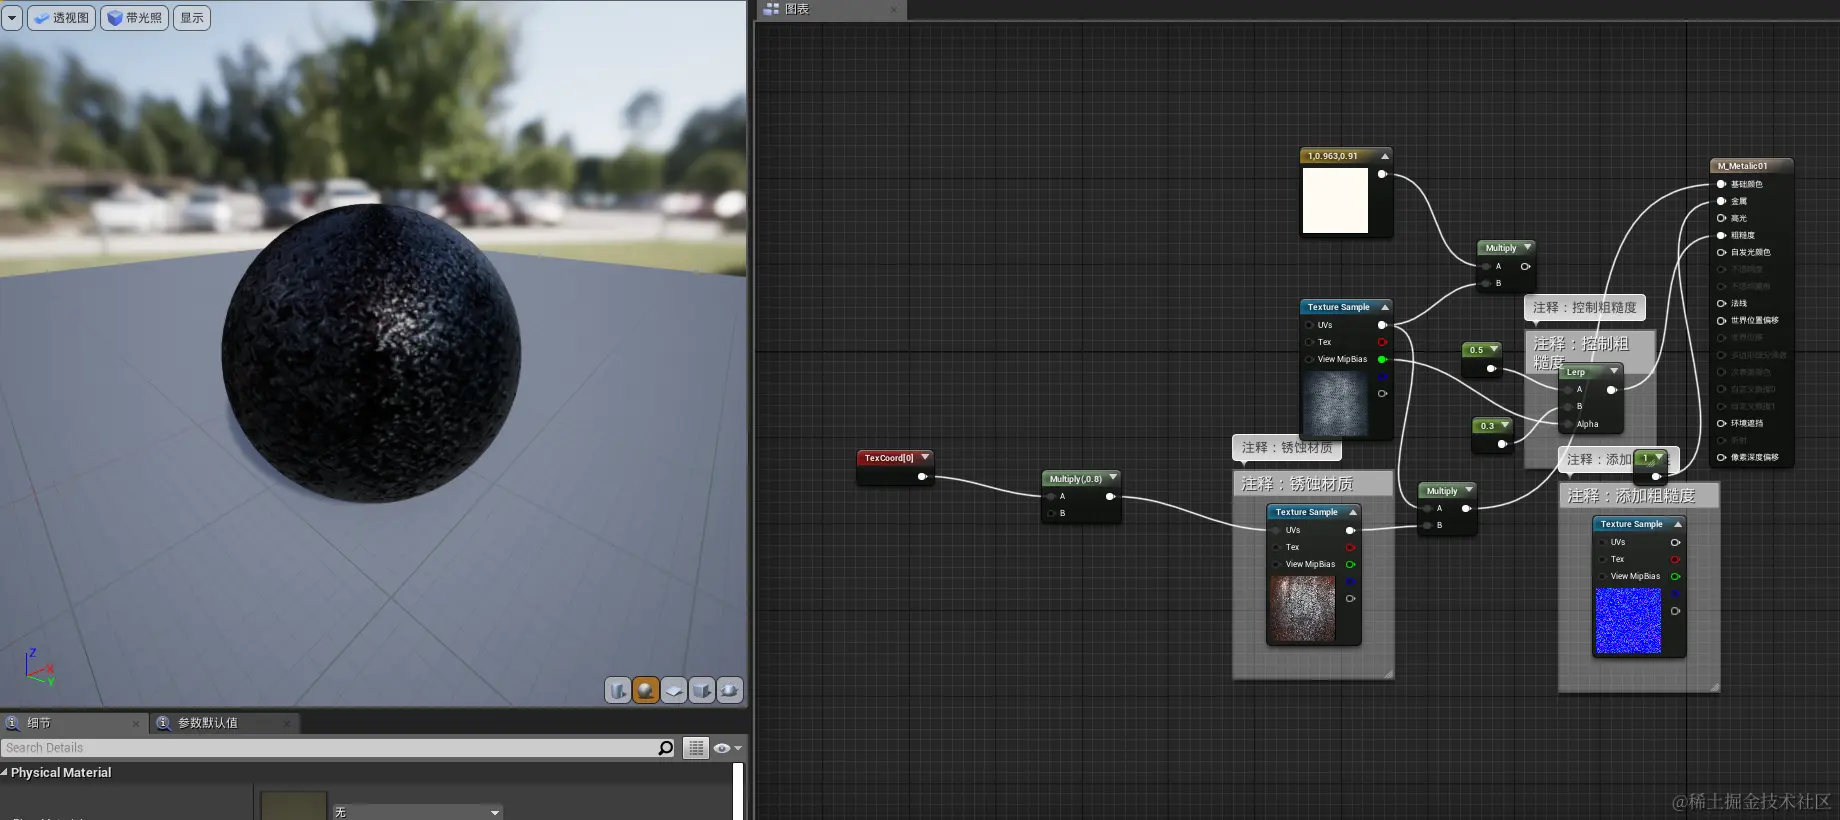Collapse the blue Texture Sample node preview
The width and height of the screenshot is (1840, 820).
click(1678, 524)
